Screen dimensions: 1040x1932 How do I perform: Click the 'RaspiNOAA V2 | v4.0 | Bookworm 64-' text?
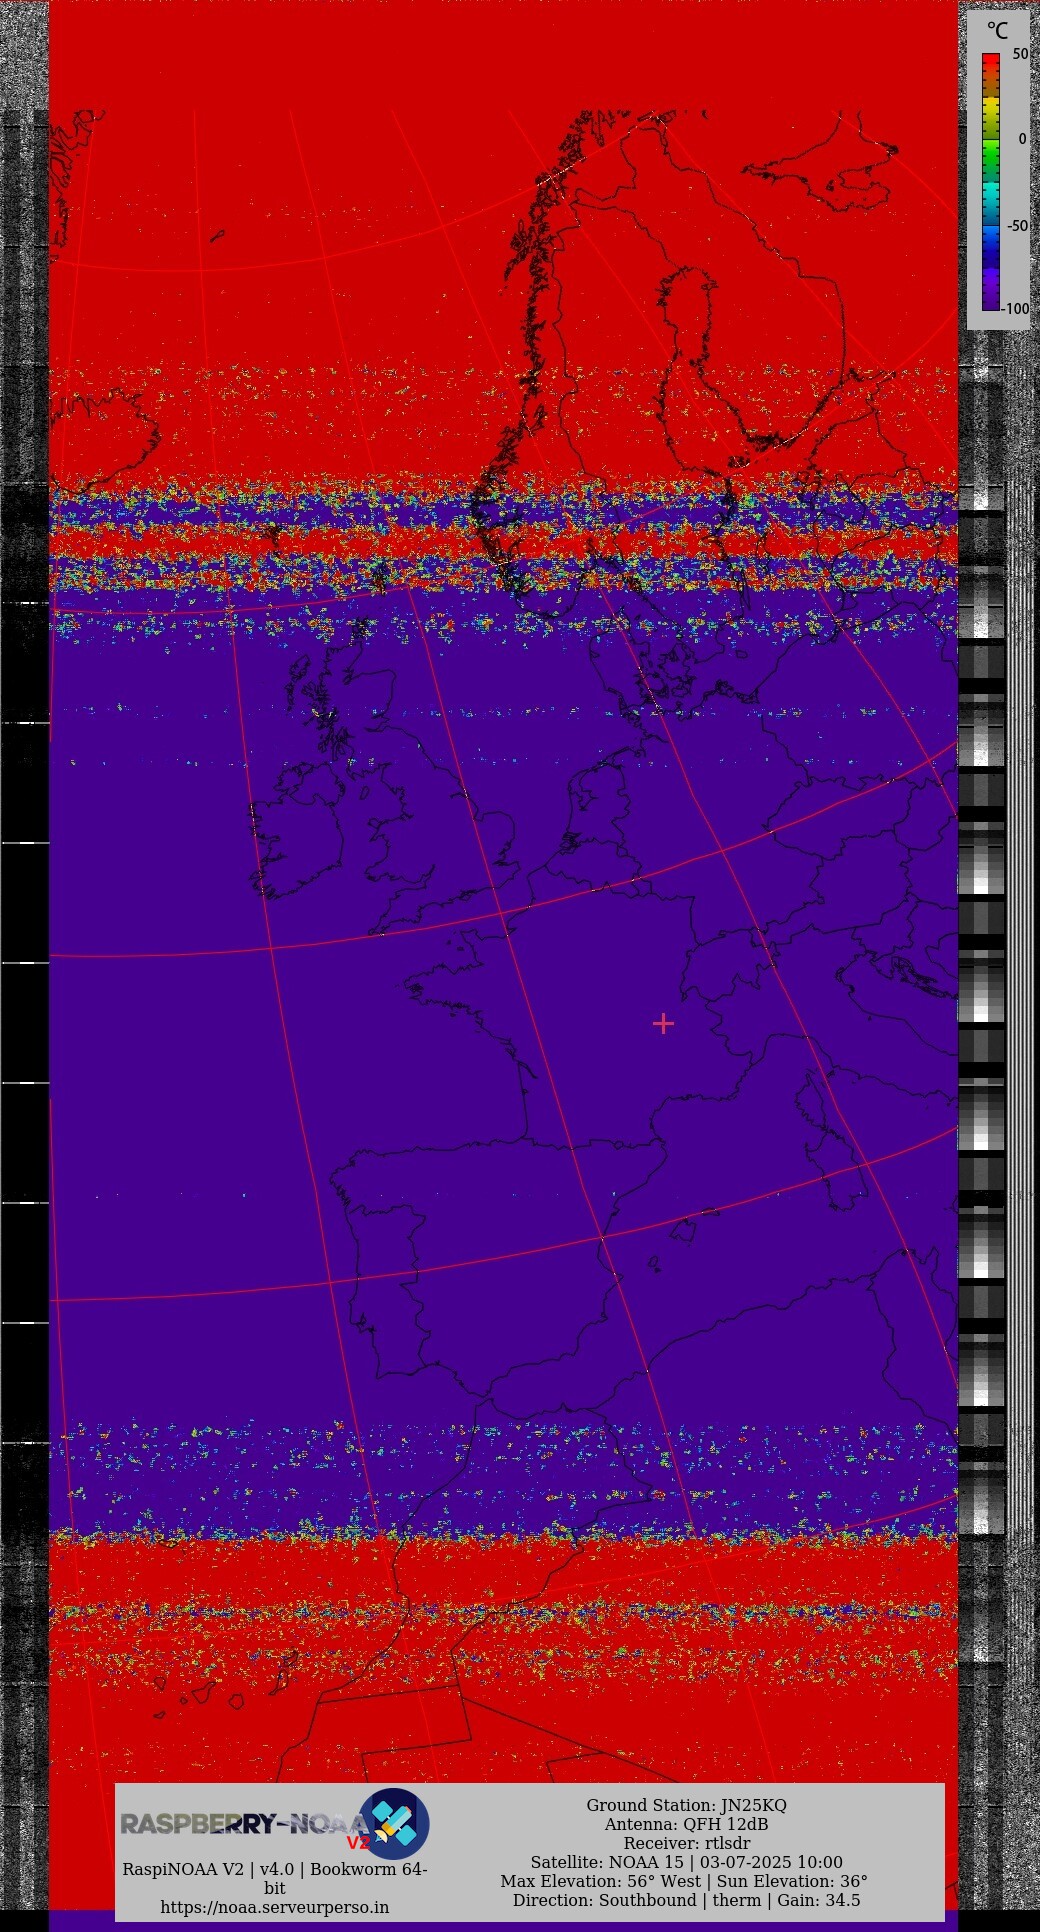(x=275, y=1869)
